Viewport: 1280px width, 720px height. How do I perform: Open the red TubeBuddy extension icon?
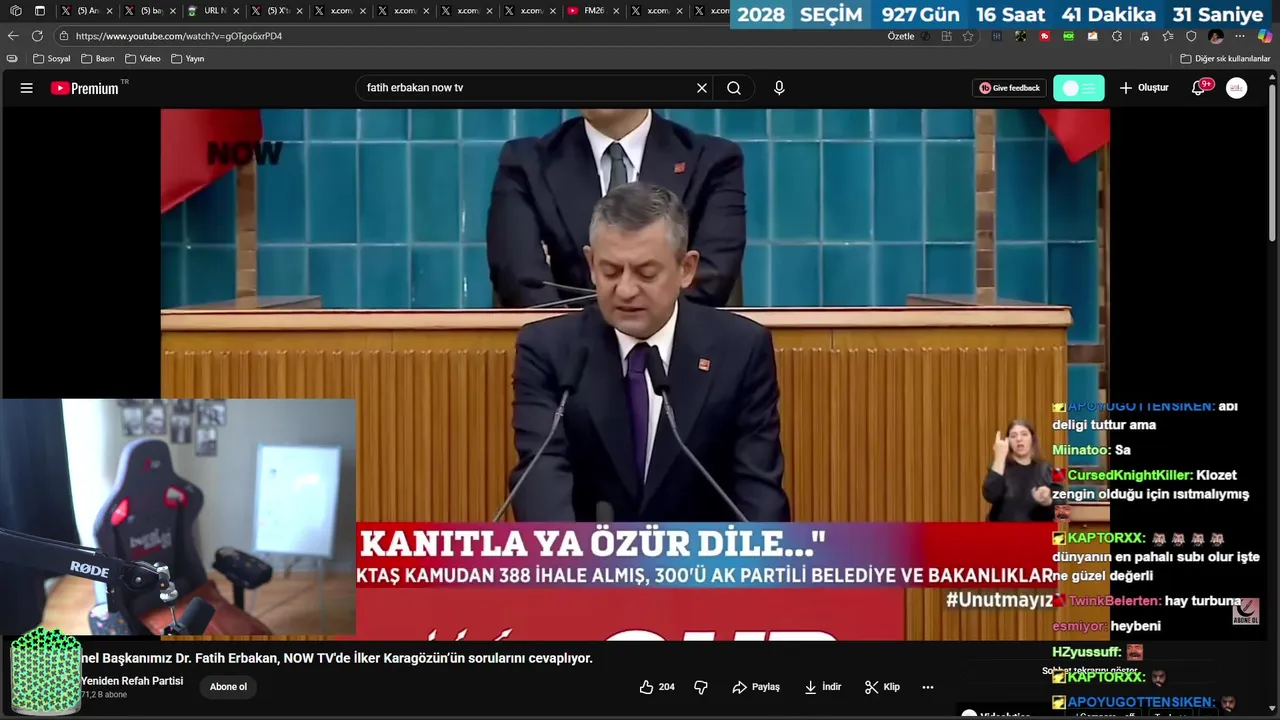point(1045,36)
